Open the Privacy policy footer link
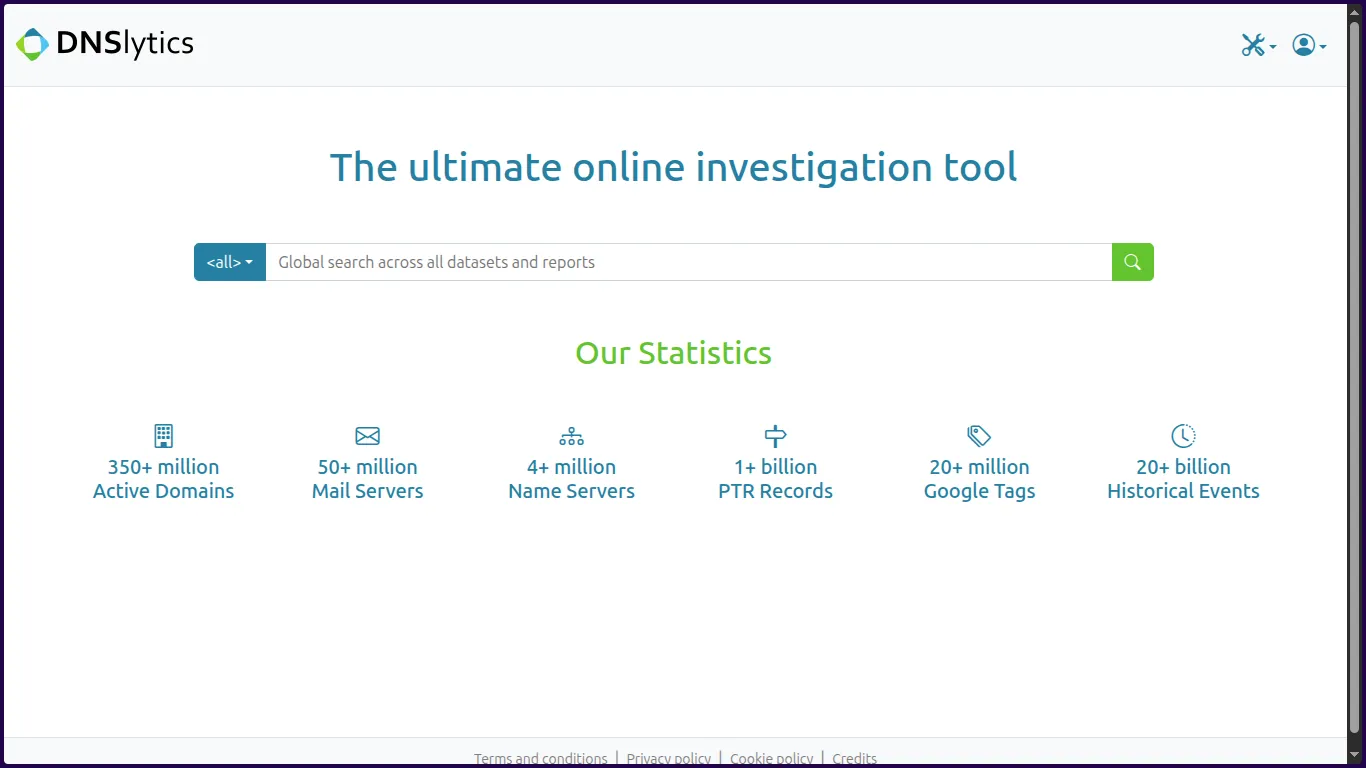Screen dimensions: 1366x768 click(668, 758)
